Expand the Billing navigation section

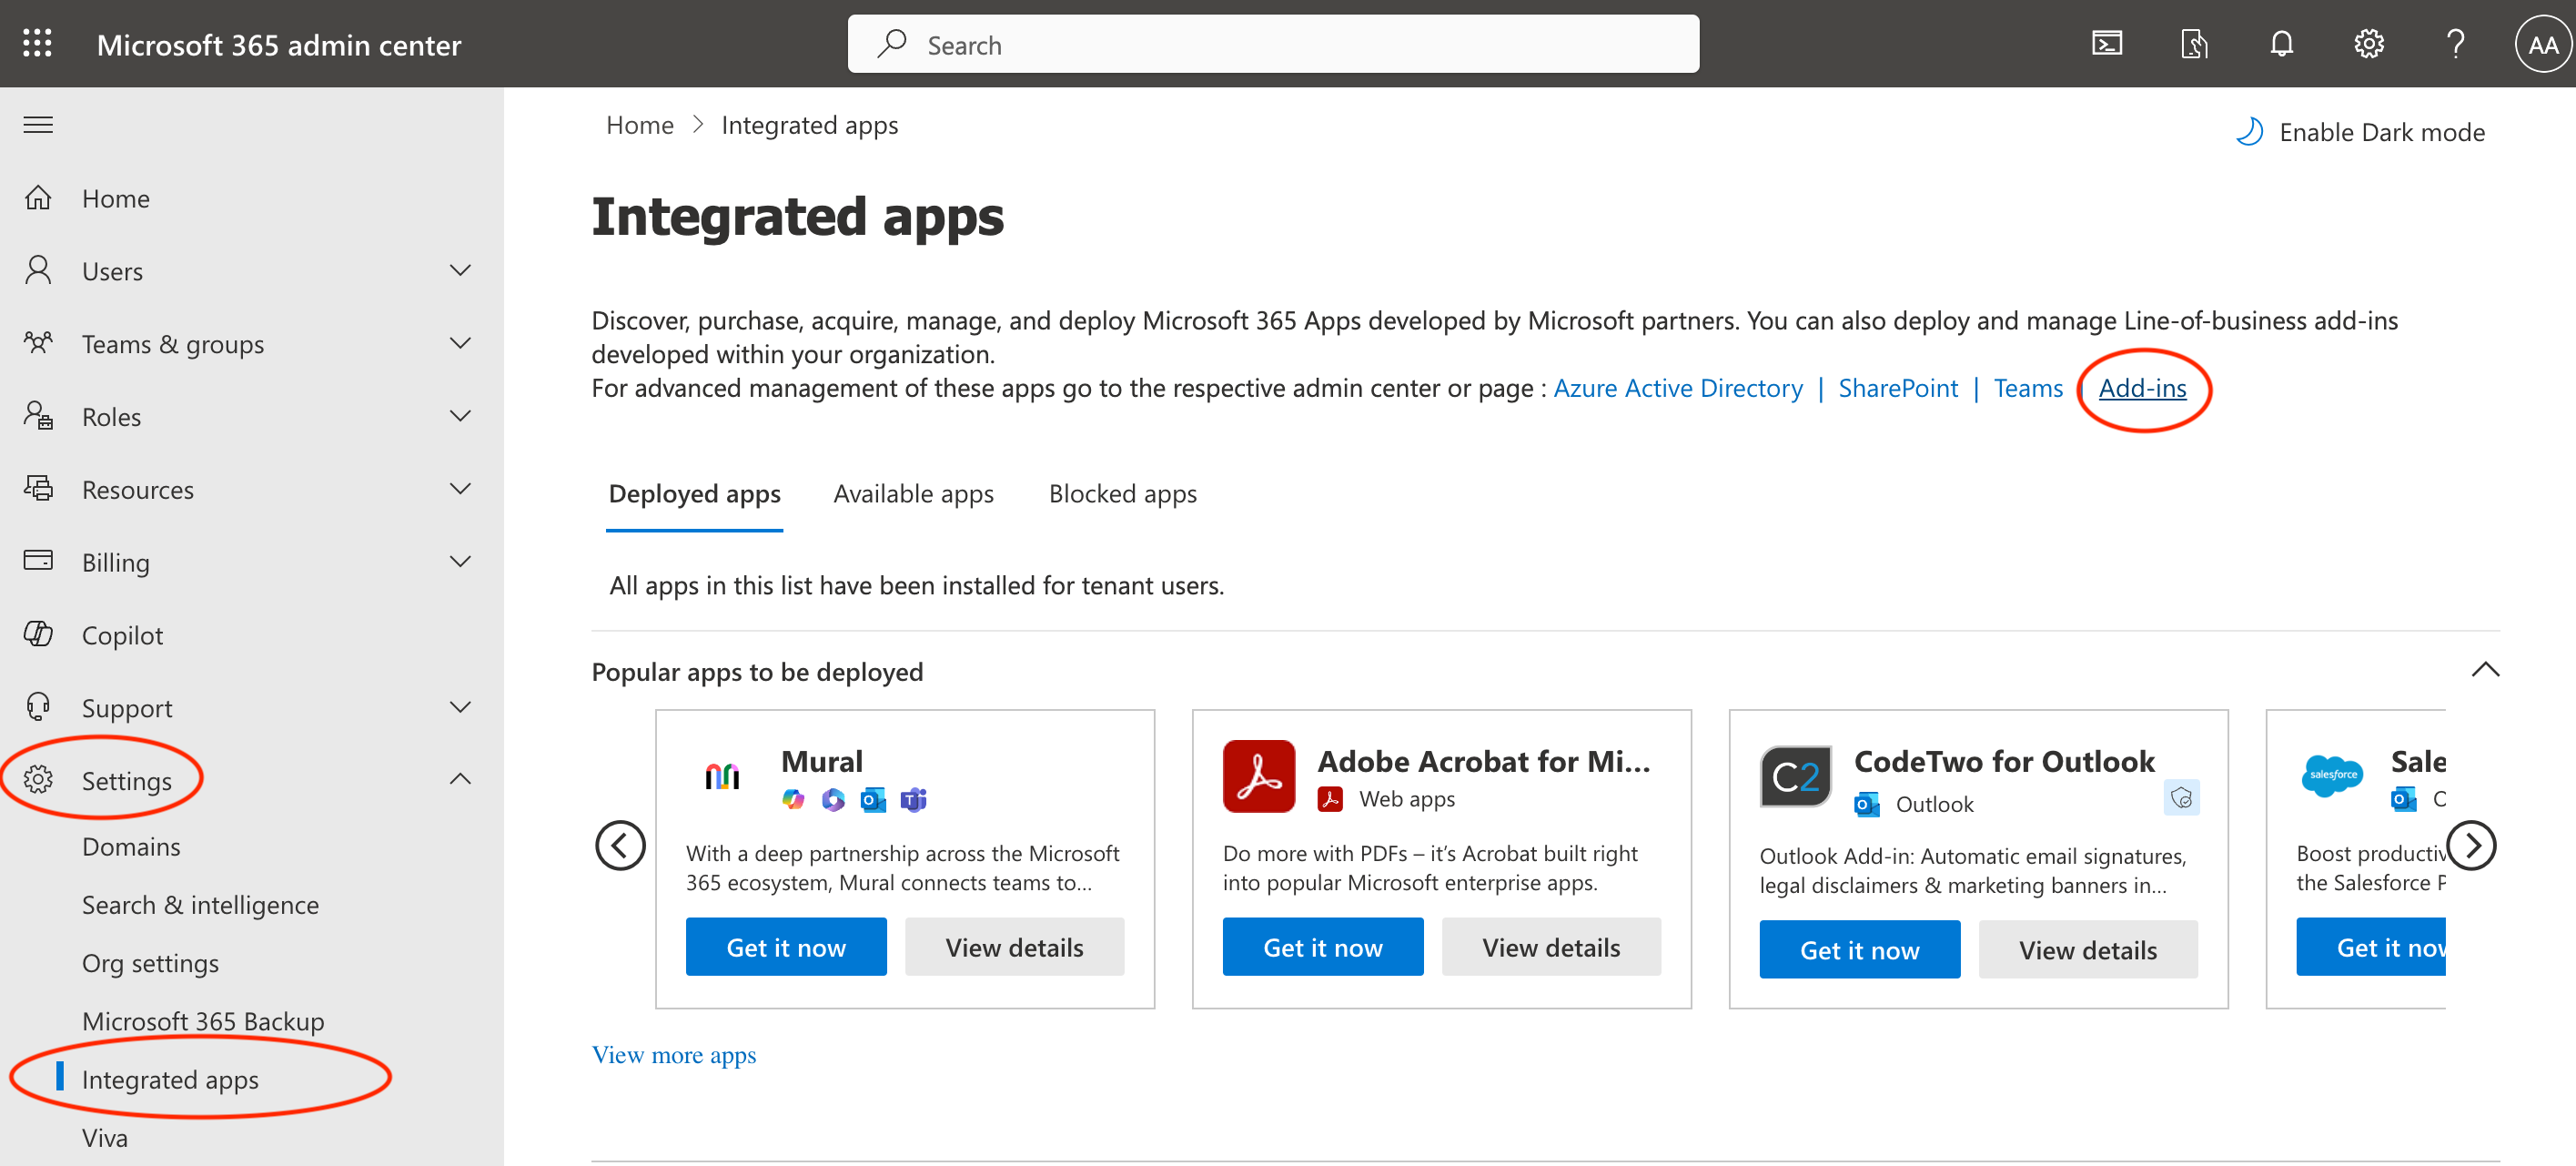coord(460,562)
